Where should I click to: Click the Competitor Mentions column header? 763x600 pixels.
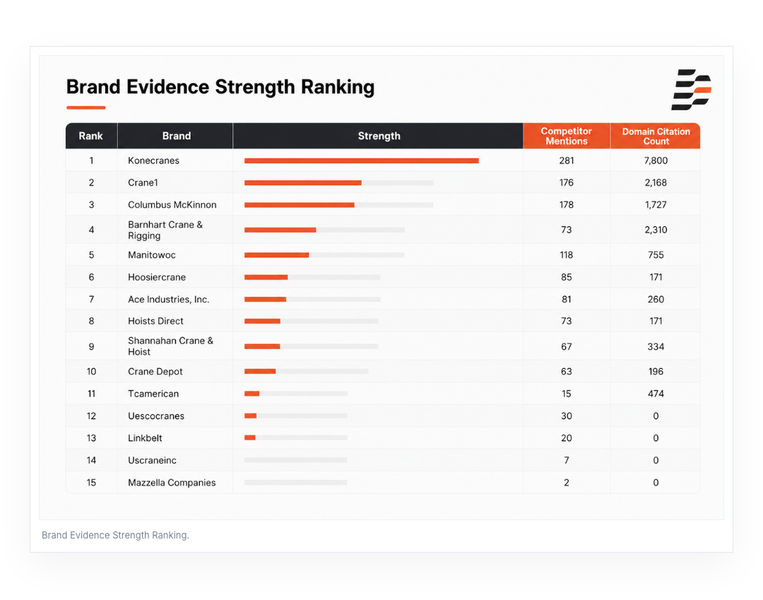[566, 136]
